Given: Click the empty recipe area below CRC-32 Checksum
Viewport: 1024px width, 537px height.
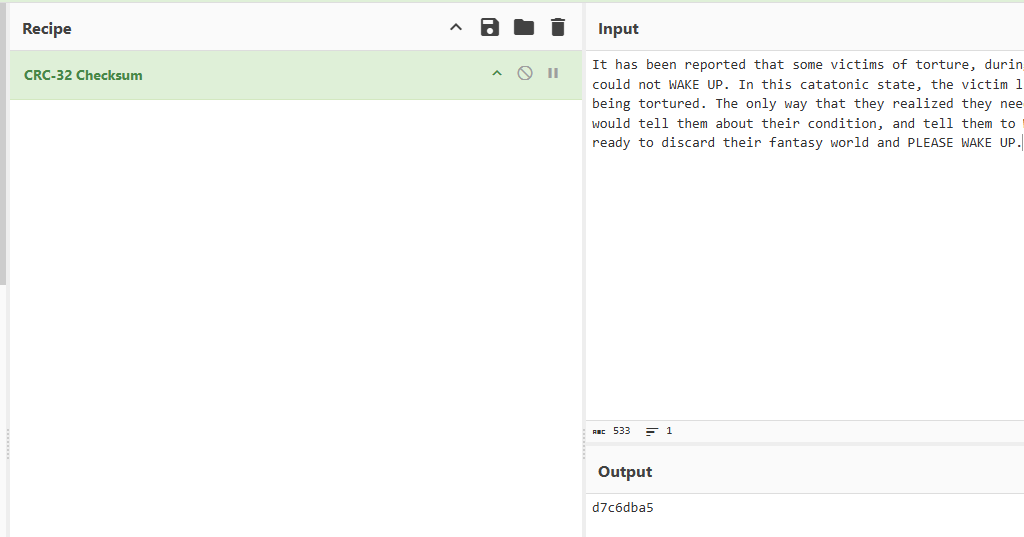Looking at the screenshot, I should [x=295, y=300].
